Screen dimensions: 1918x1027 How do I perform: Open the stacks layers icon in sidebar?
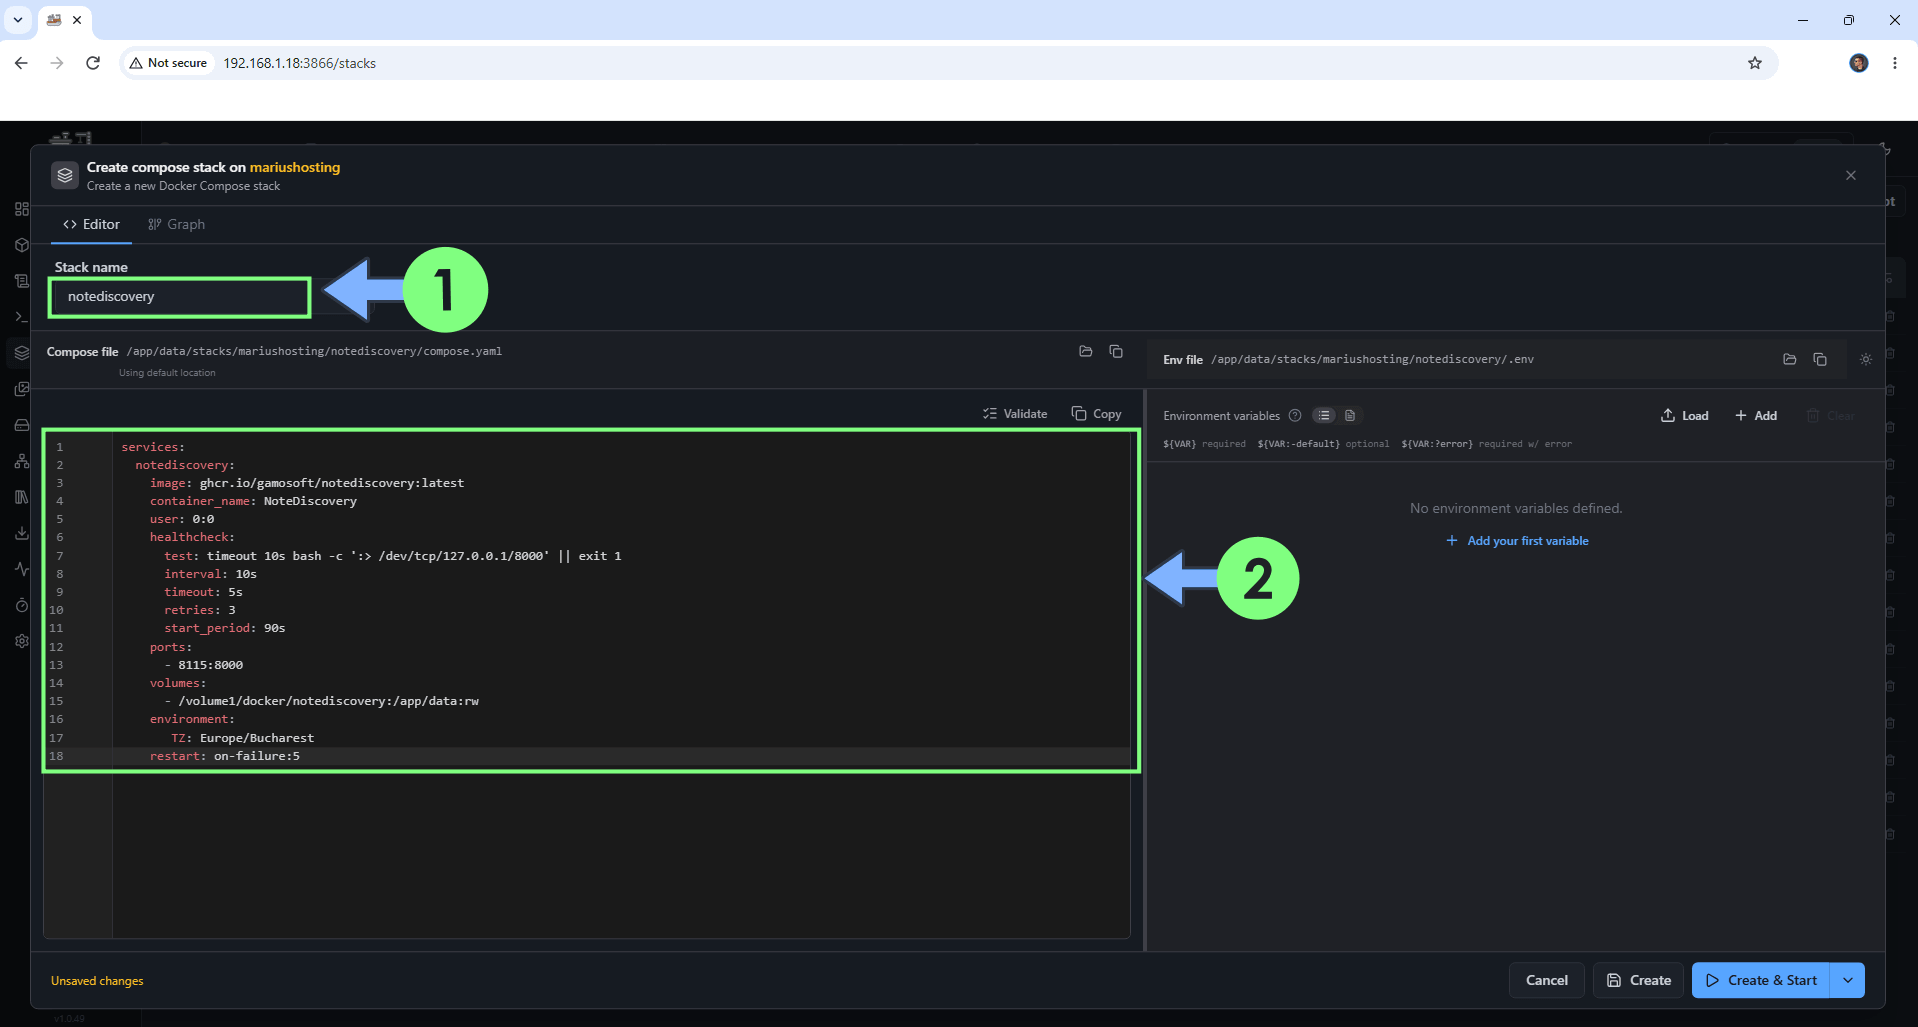(22, 353)
